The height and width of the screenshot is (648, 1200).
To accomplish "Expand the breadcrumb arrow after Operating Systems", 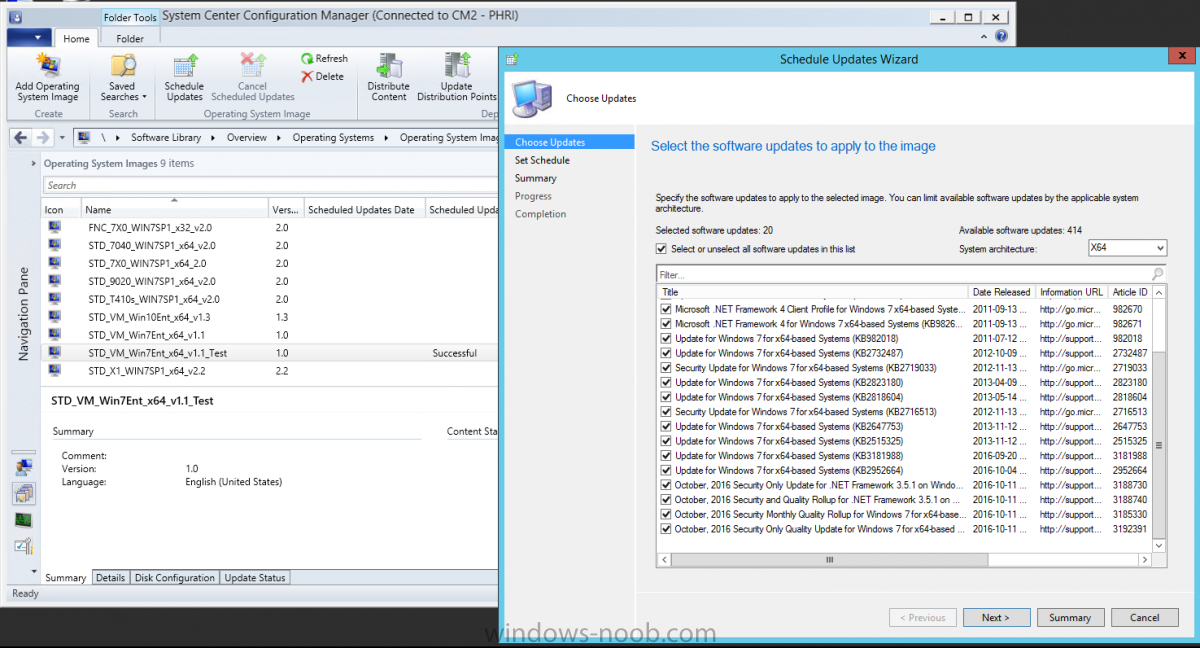I will [387, 138].
